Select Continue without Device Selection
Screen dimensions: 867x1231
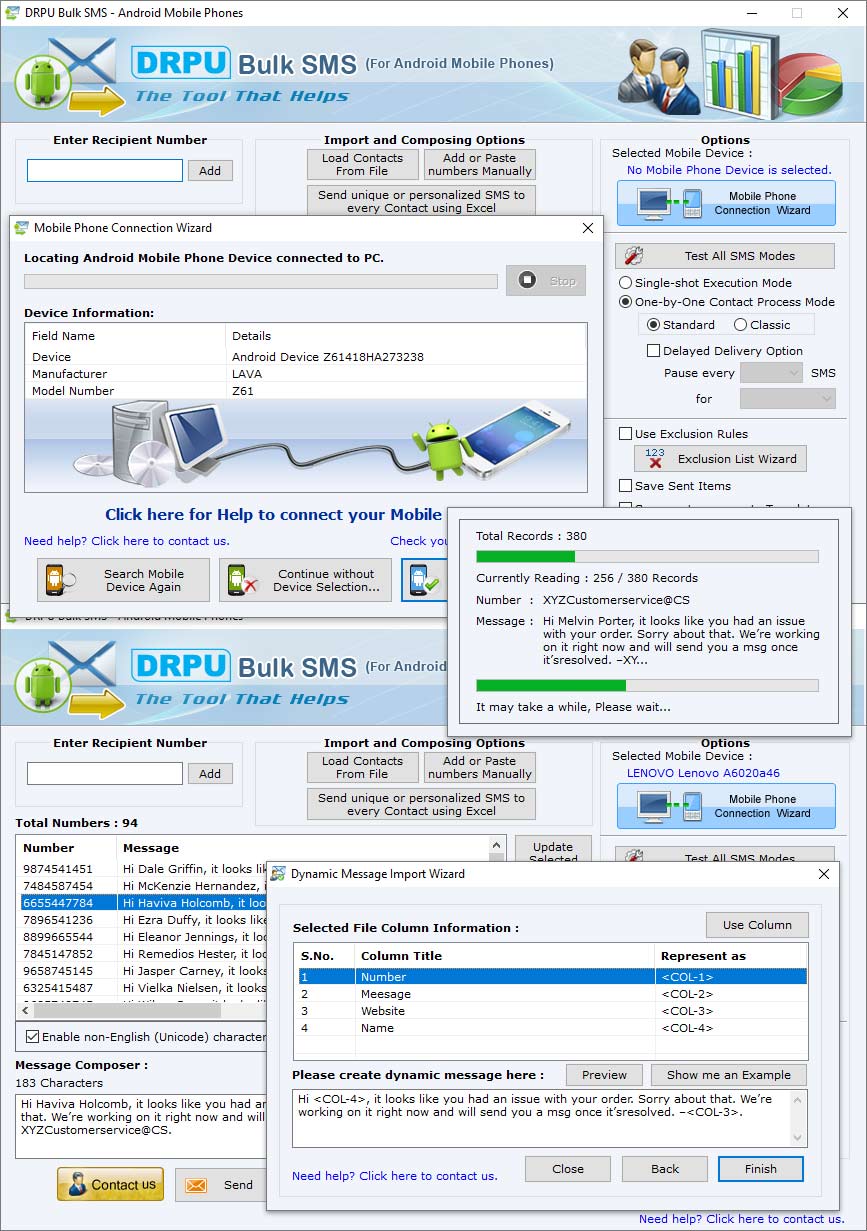point(304,579)
